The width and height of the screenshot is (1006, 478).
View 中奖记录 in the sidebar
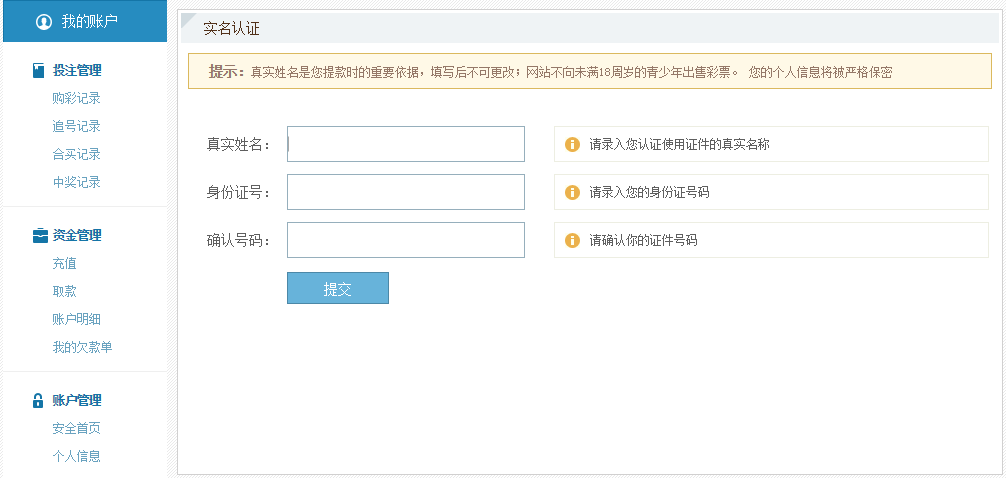pyautogui.click(x=76, y=182)
